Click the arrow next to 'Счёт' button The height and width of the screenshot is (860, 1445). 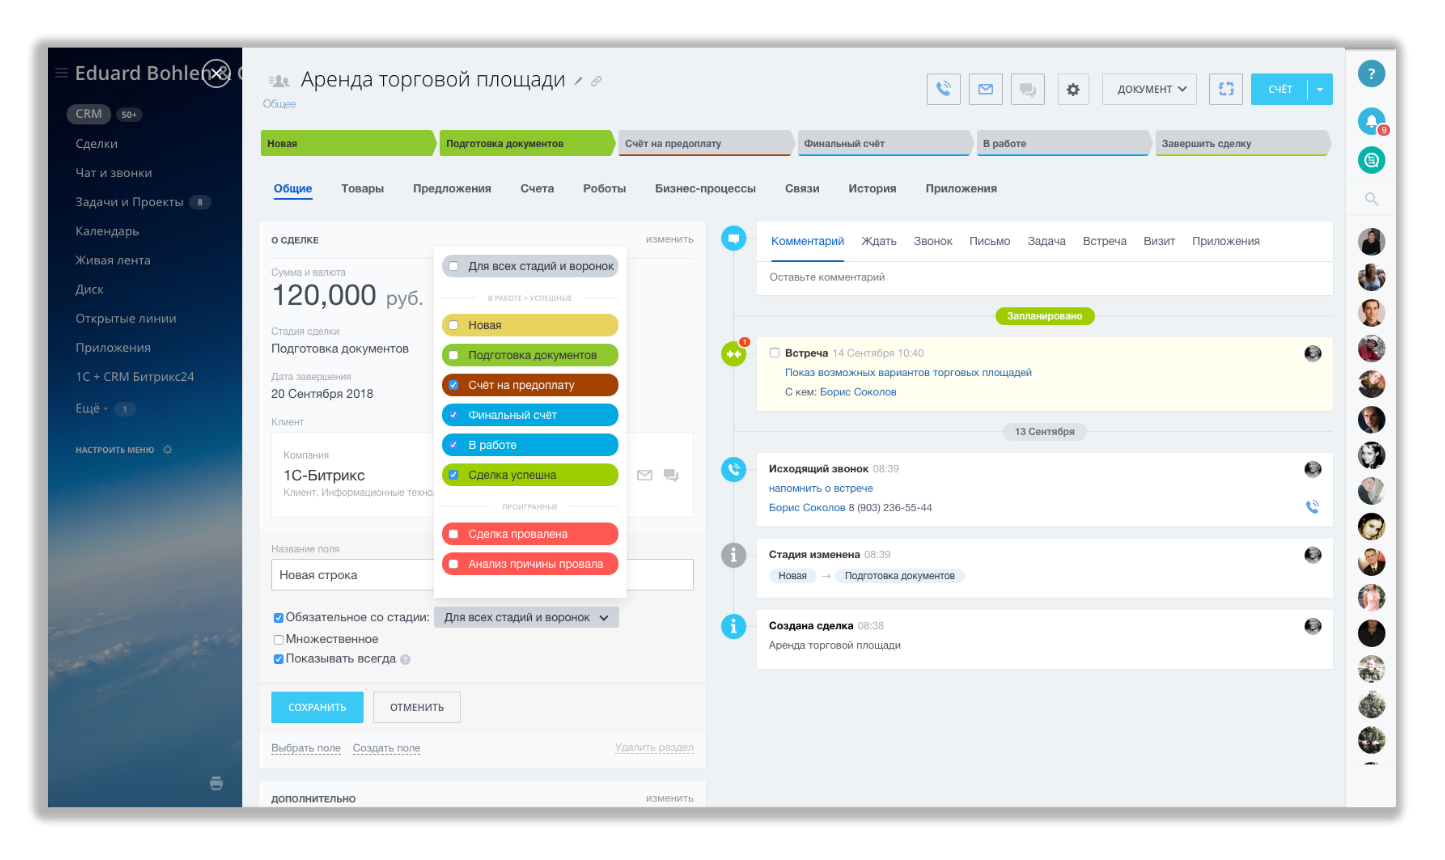[1320, 89]
